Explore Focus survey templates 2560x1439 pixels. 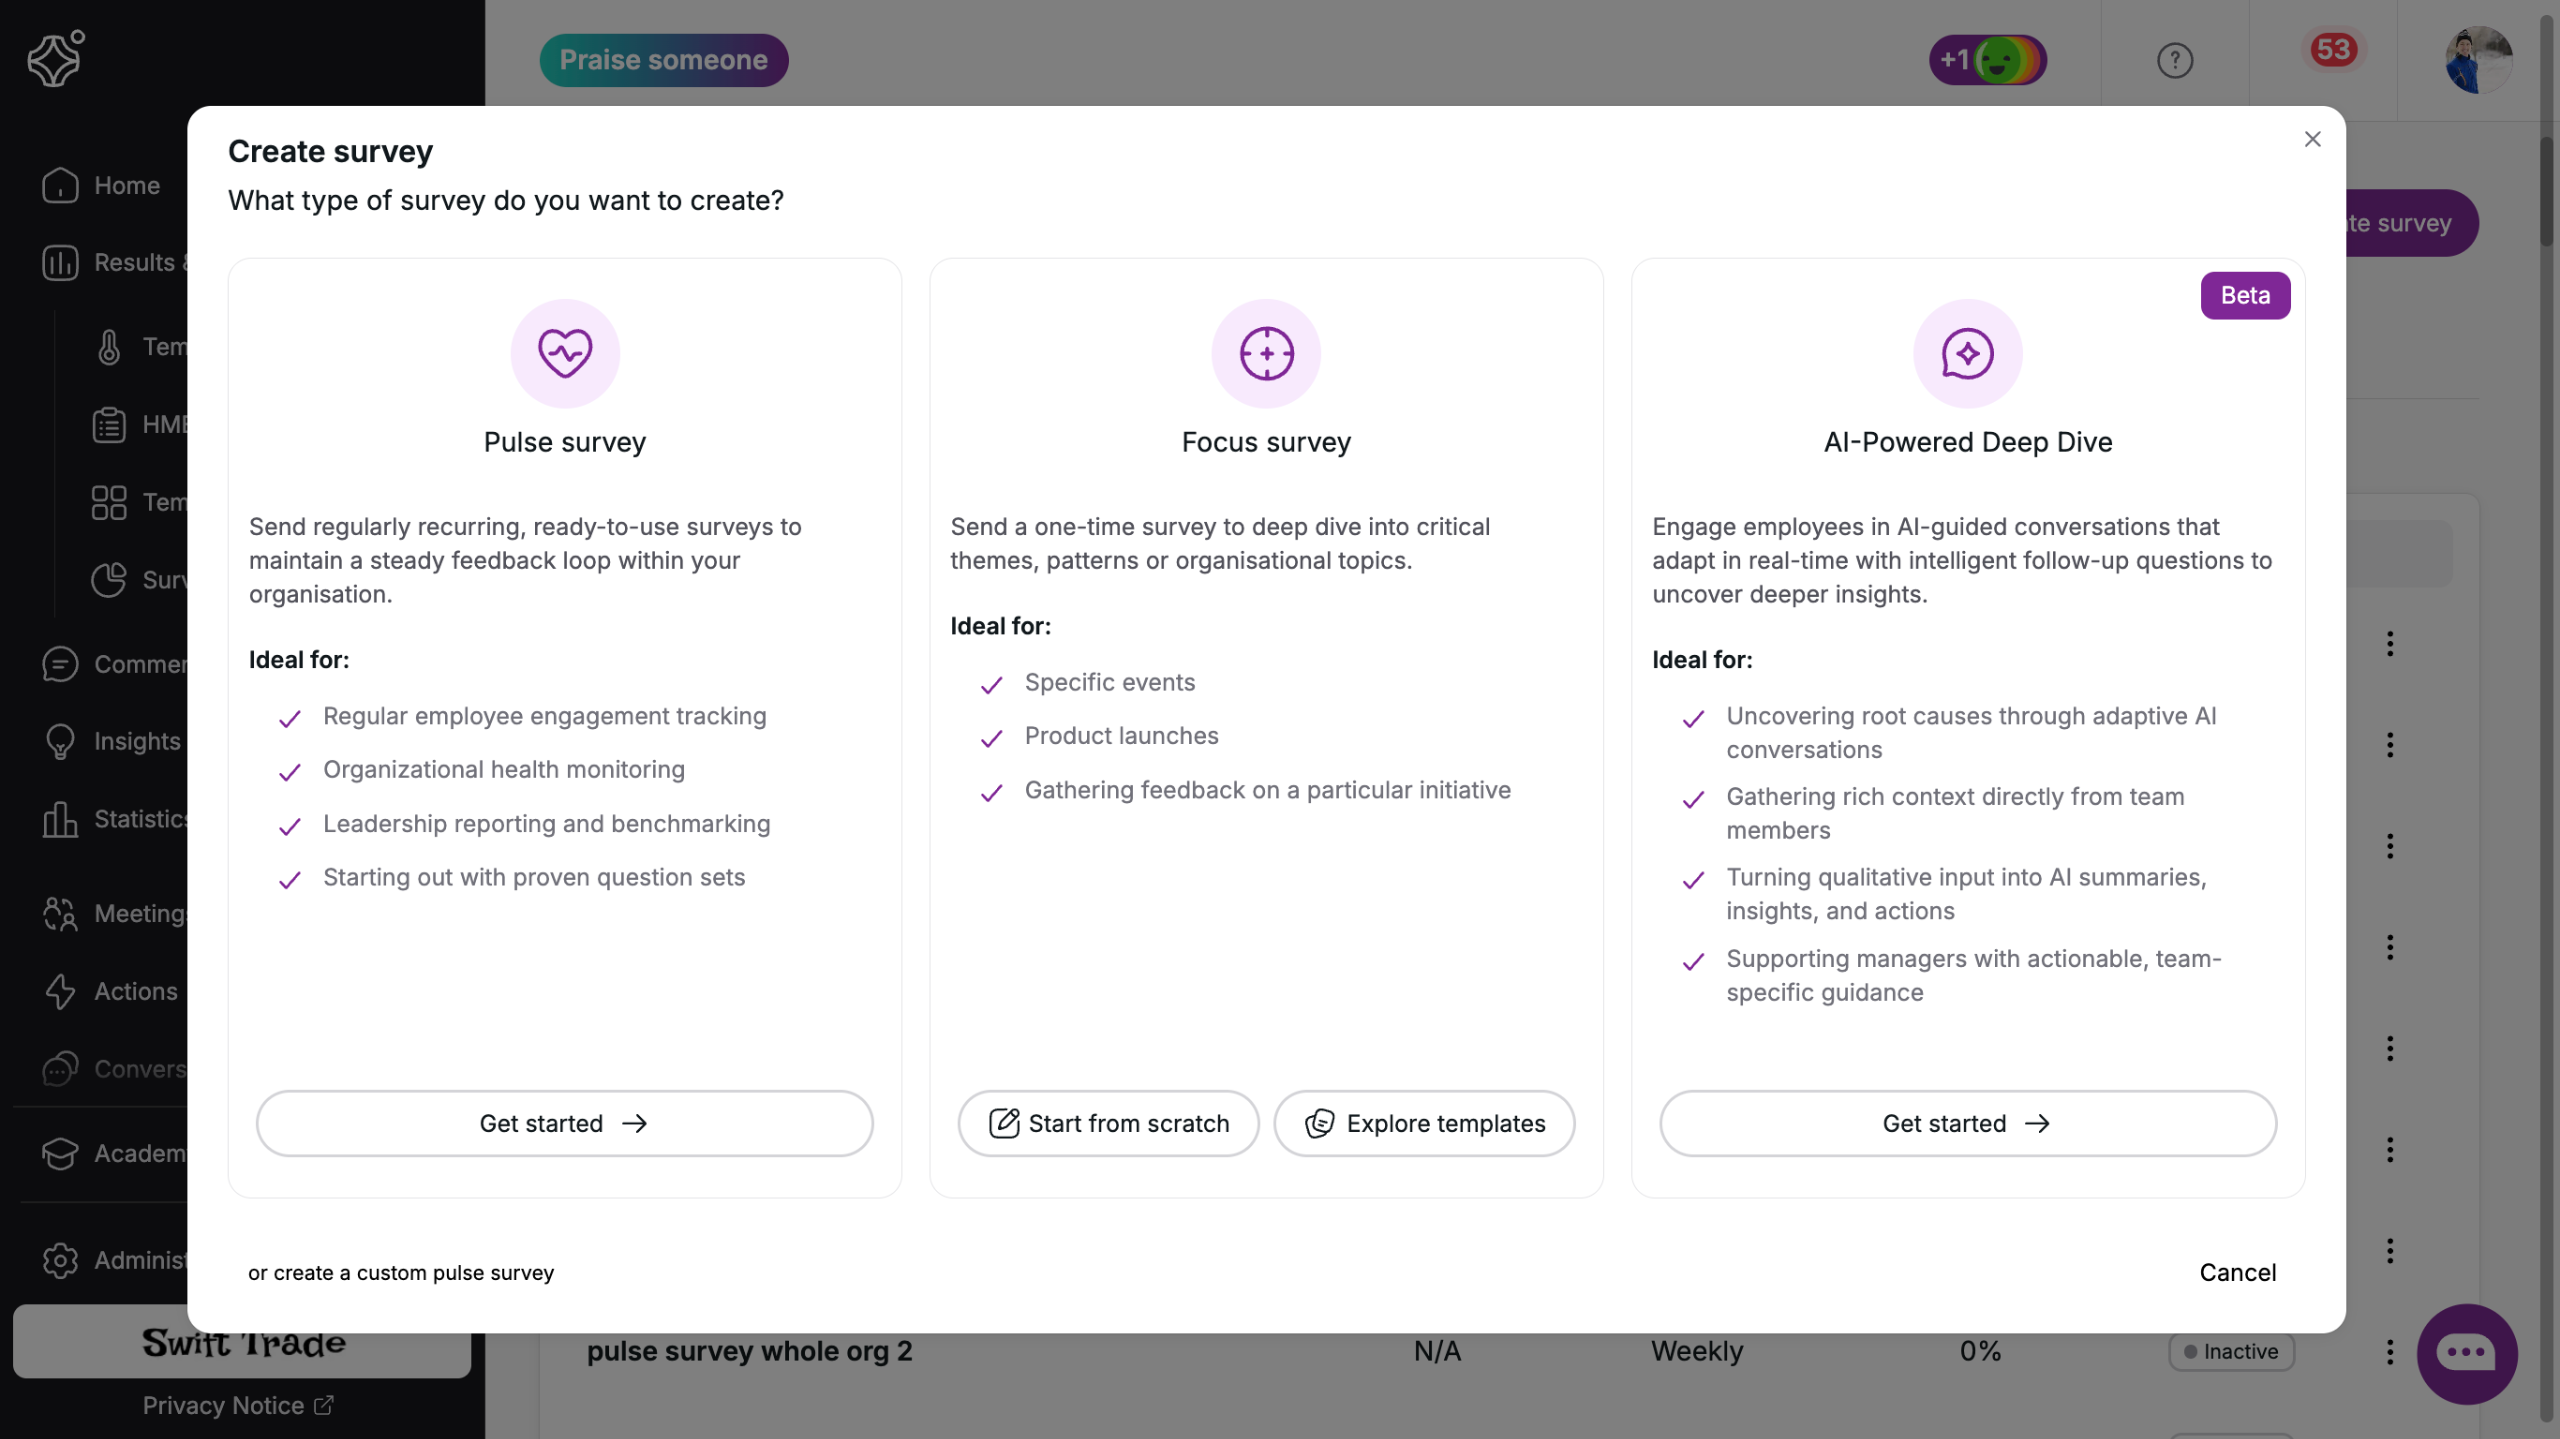click(x=1424, y=1123)
